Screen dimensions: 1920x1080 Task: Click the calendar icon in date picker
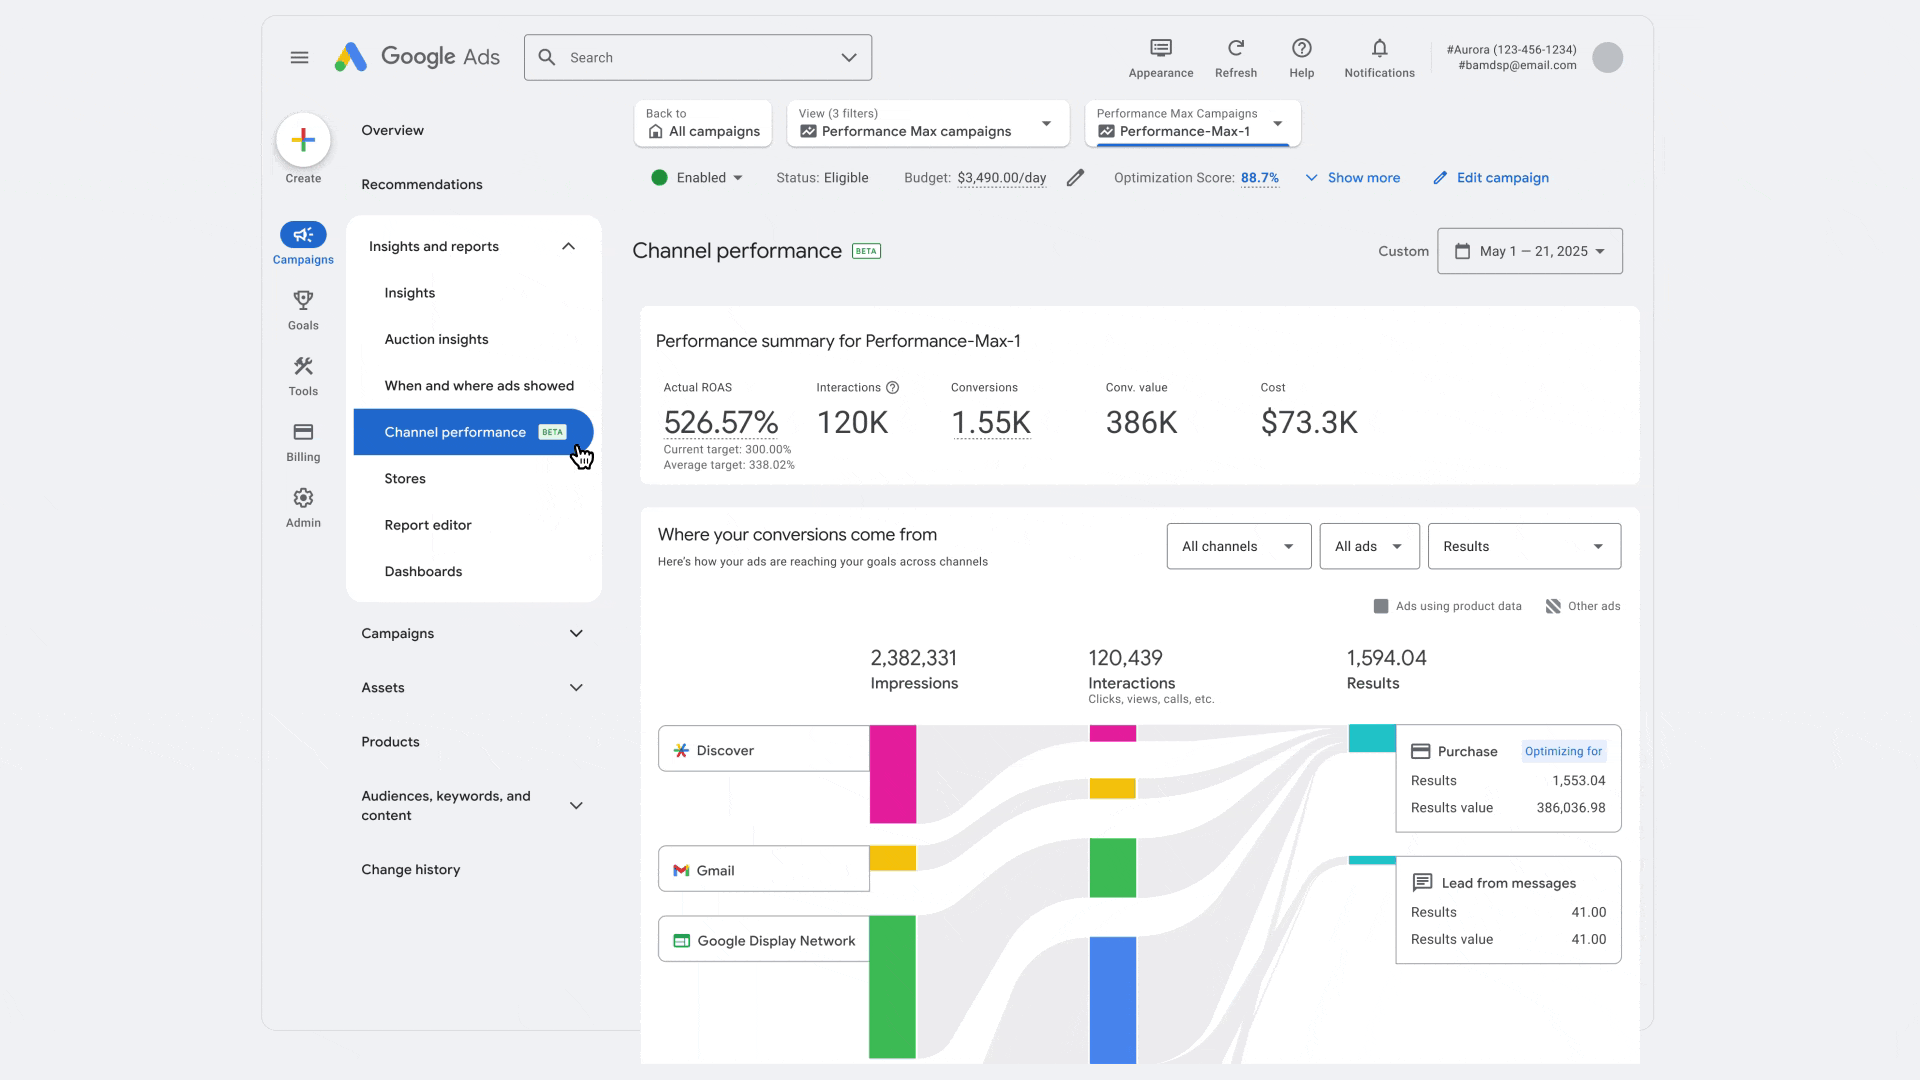(1462, 251)
